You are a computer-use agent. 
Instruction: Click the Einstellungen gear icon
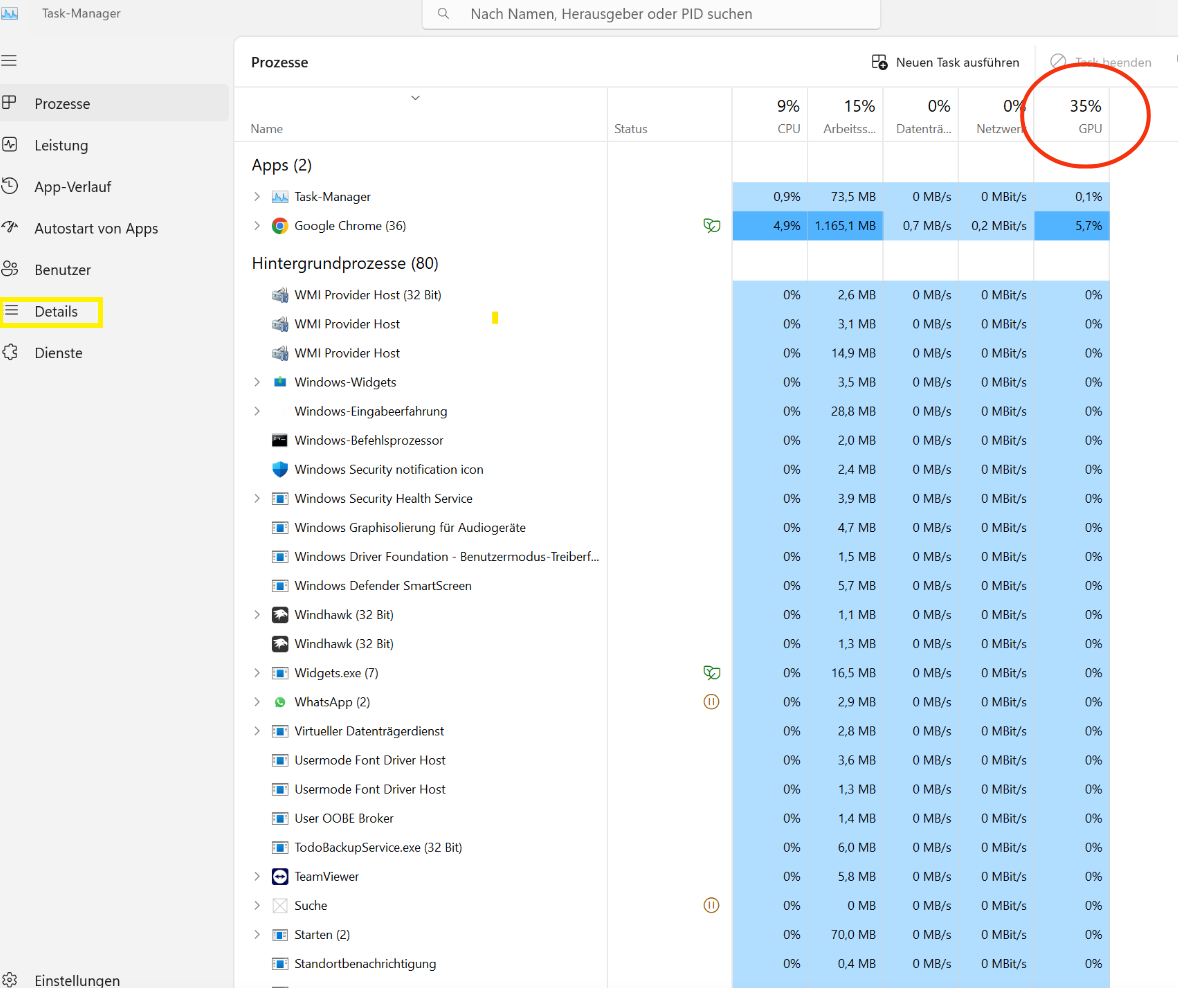click(x=10, y=979)
